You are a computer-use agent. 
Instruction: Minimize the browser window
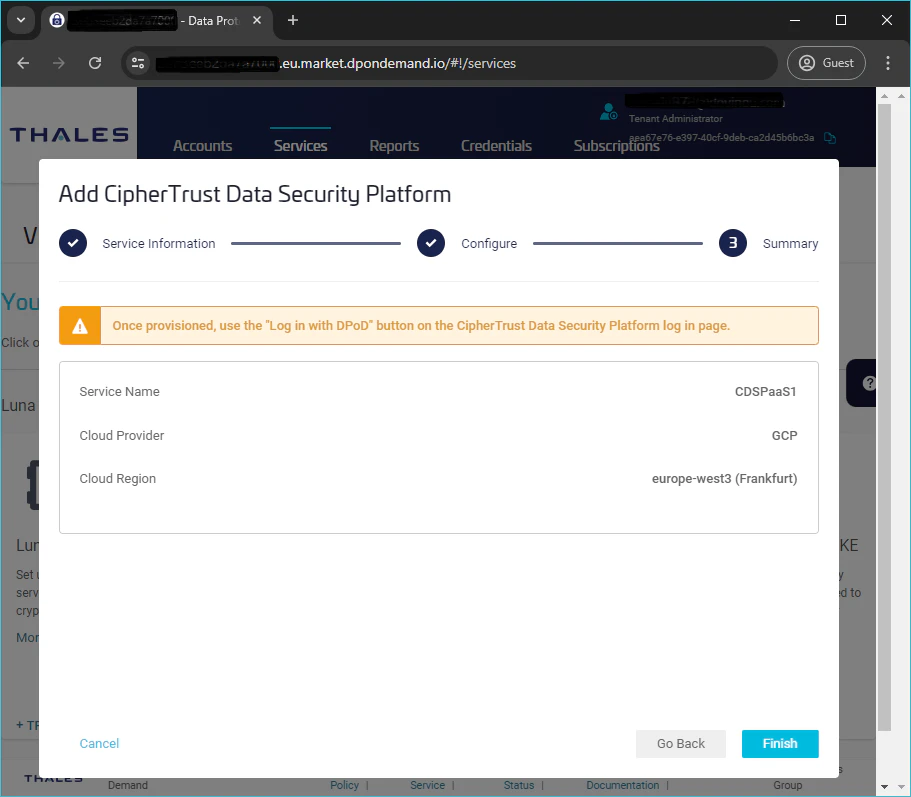[795, 20]
